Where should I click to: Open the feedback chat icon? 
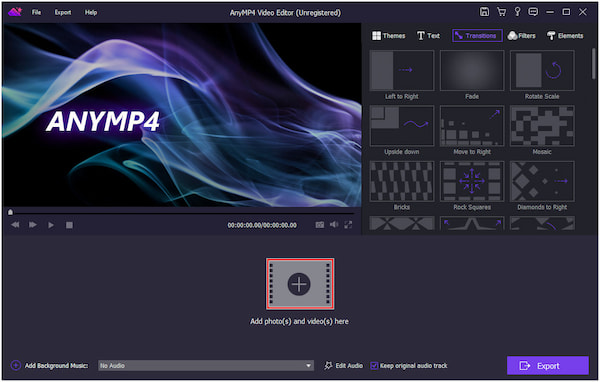pos(533,12)
